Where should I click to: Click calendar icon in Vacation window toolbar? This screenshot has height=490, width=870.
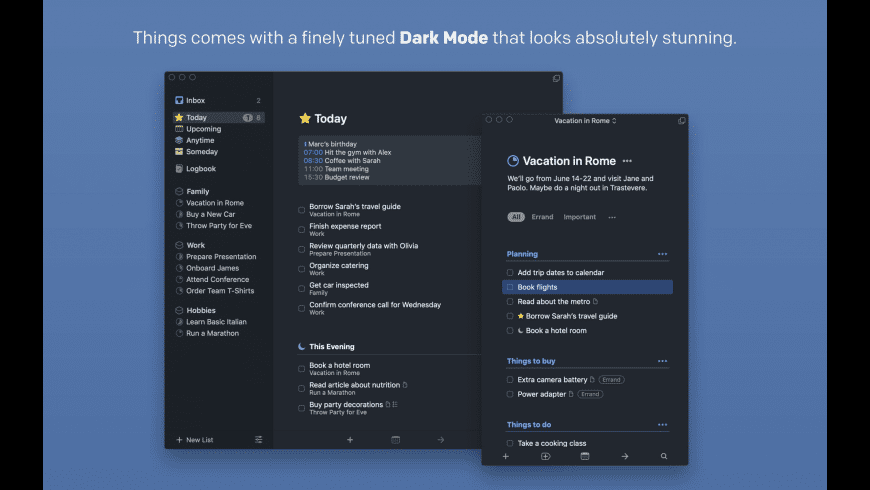585,456
